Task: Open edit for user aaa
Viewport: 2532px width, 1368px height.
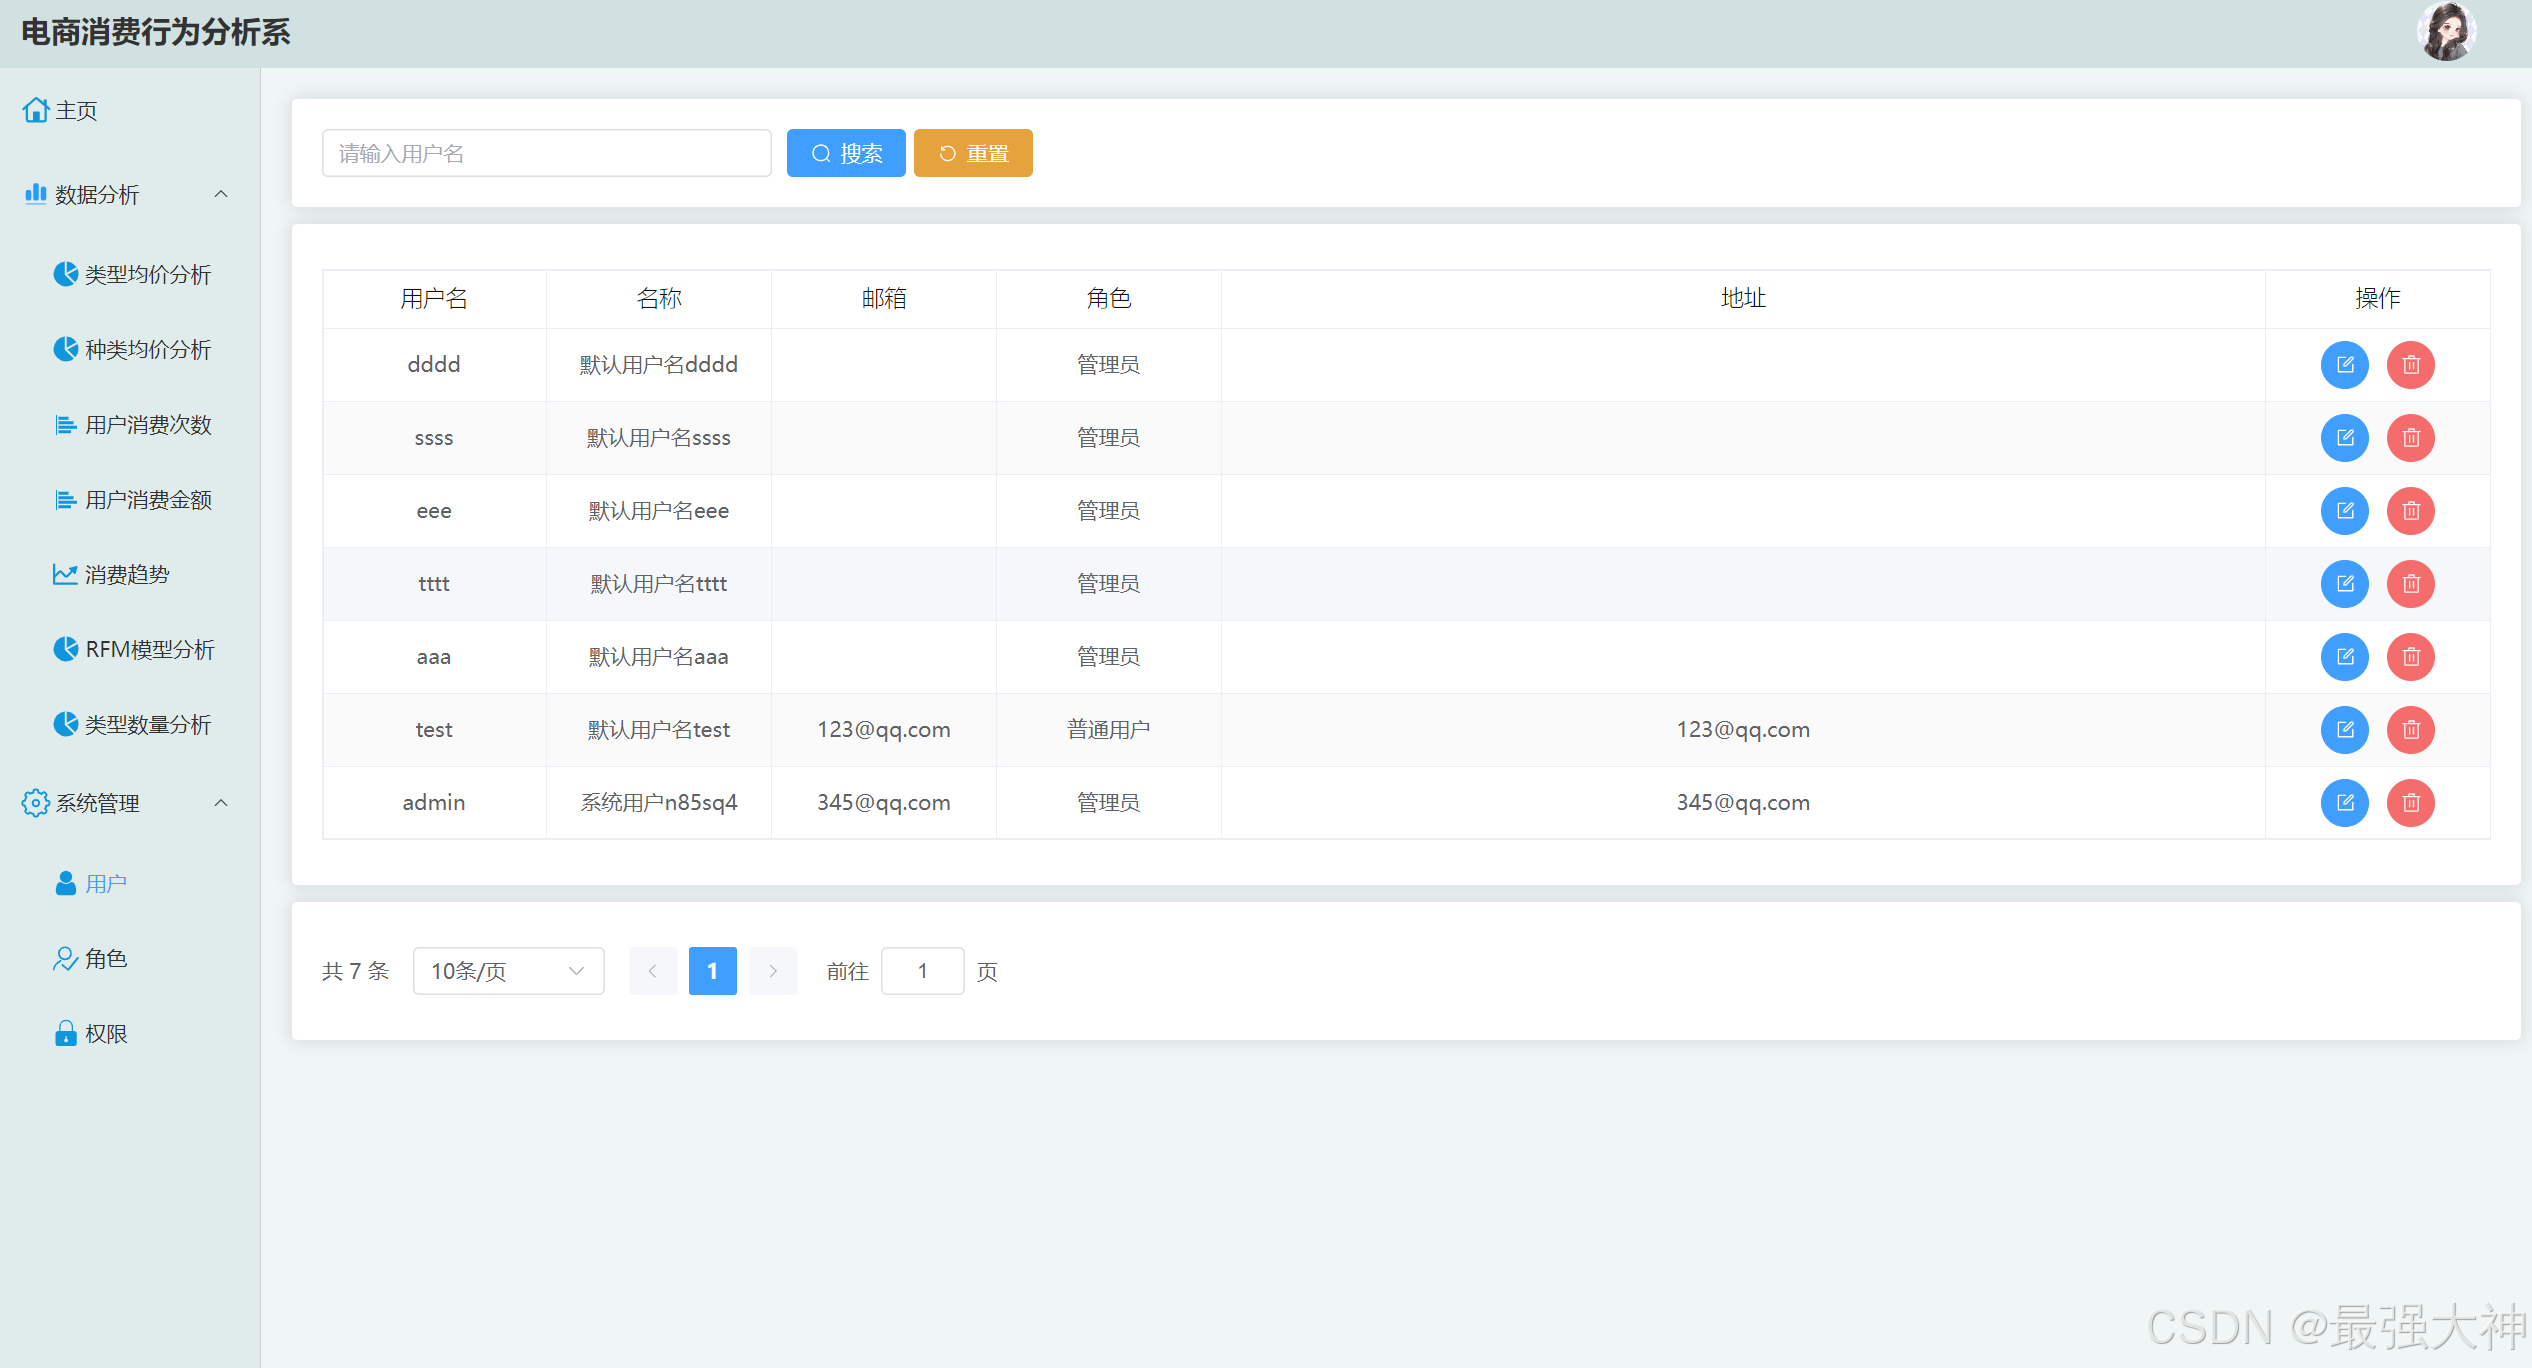Action: pos(2344,657)
